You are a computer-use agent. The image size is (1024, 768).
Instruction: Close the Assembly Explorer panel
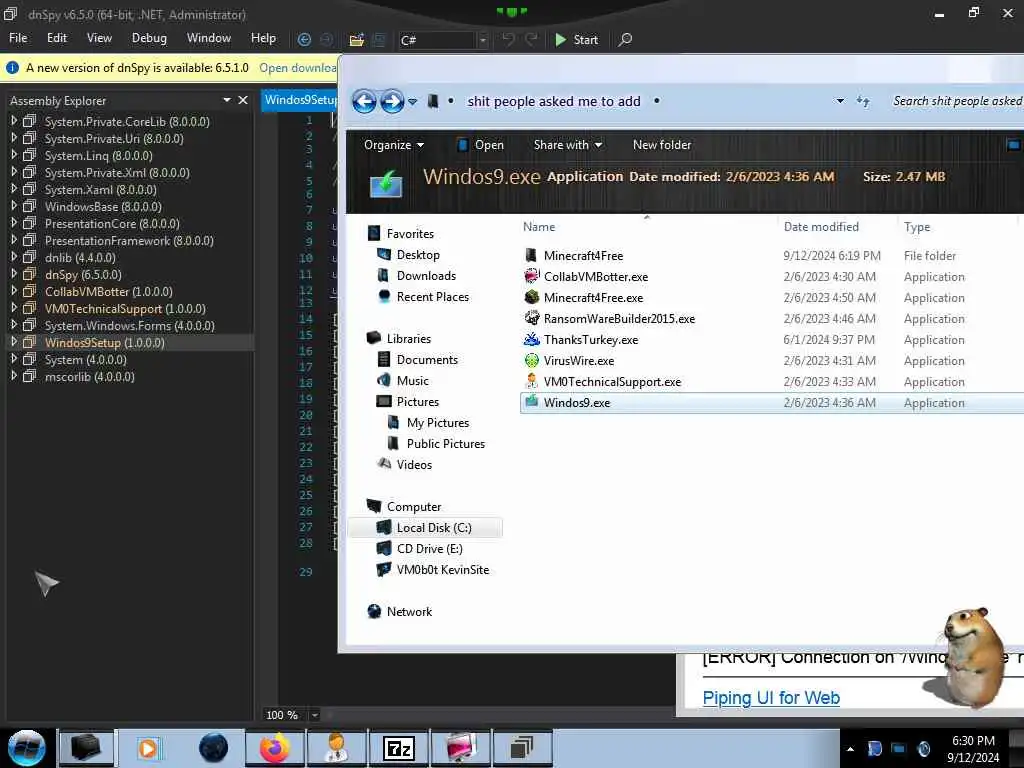tap(243, 100)
